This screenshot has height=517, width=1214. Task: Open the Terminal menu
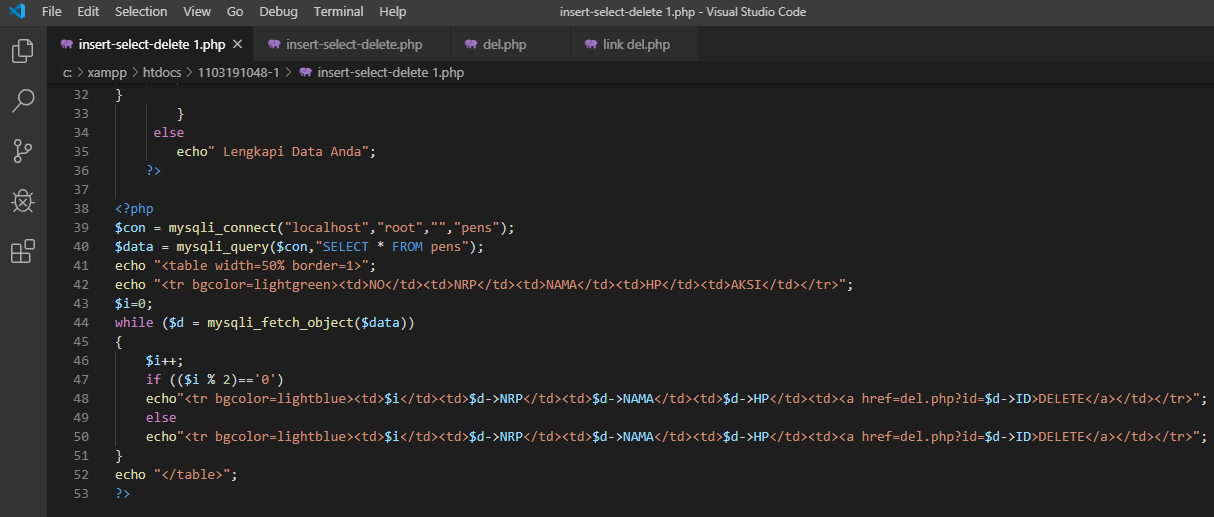pyautogui.click(x=338, y=12)
